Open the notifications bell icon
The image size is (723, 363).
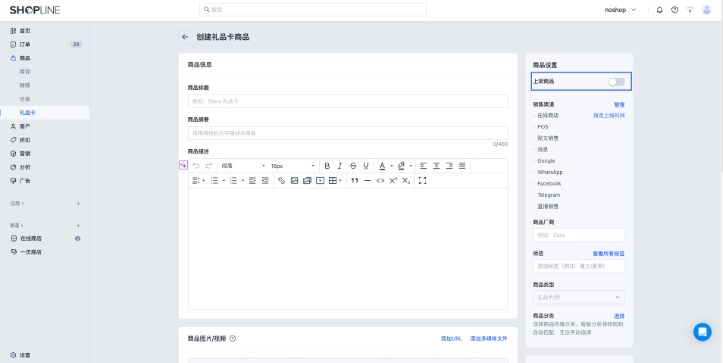(x=659, y=10)
